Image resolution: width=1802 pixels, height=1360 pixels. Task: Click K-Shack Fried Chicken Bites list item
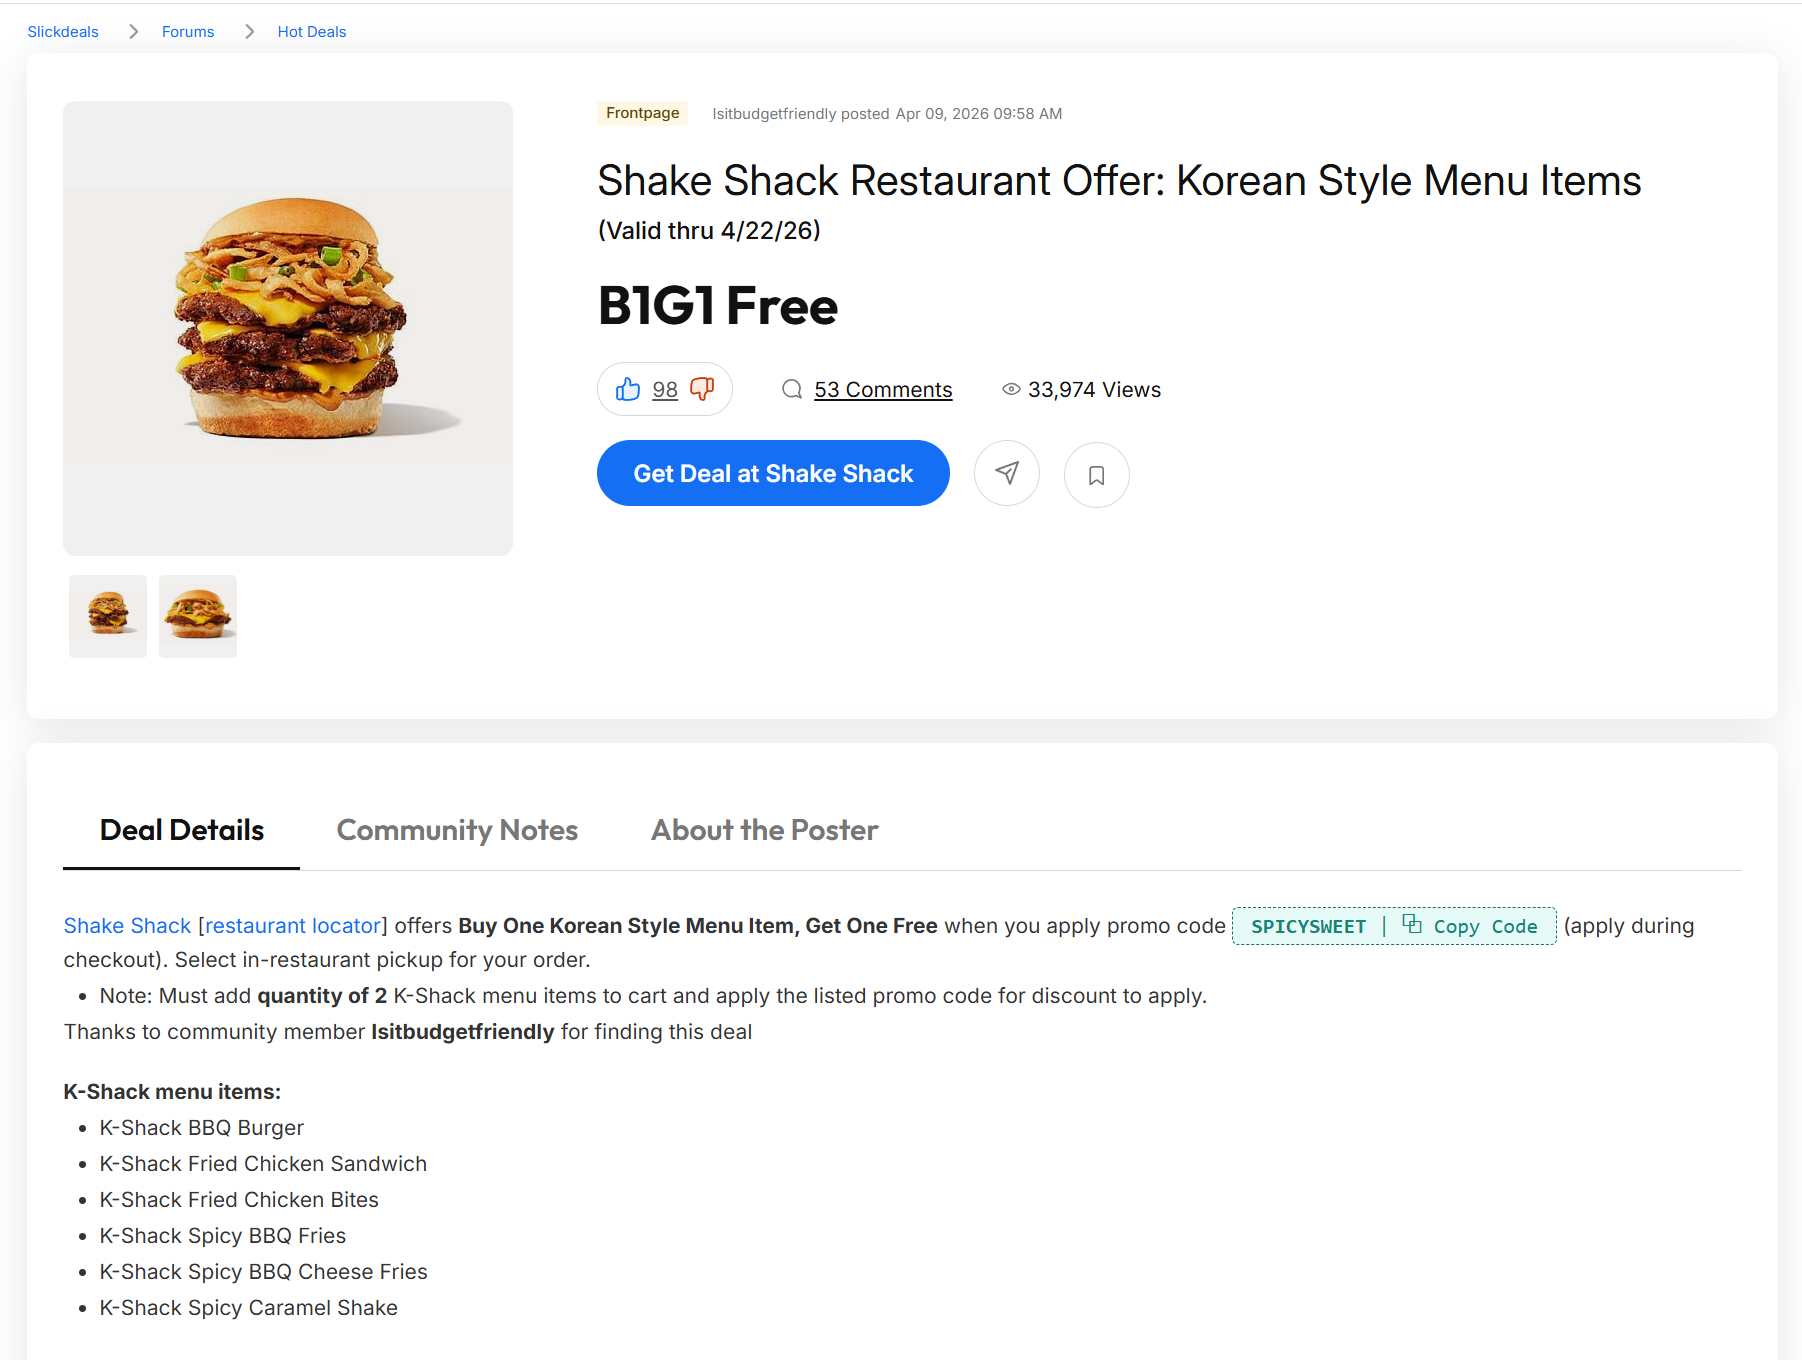point(239,1200)
